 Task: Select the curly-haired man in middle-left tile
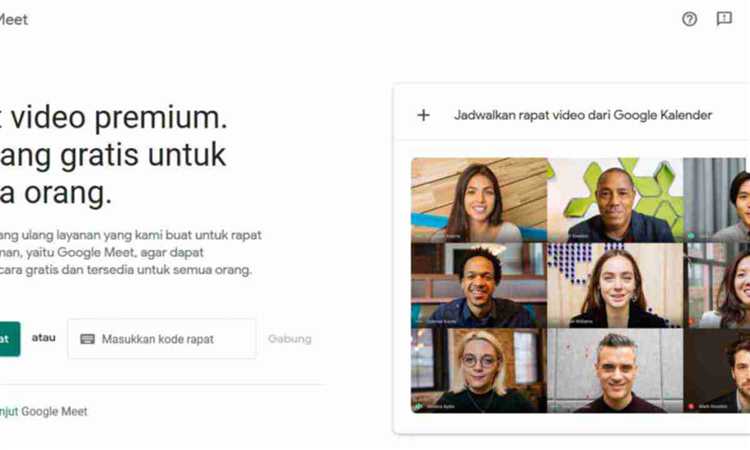click(x=479, y=285)
